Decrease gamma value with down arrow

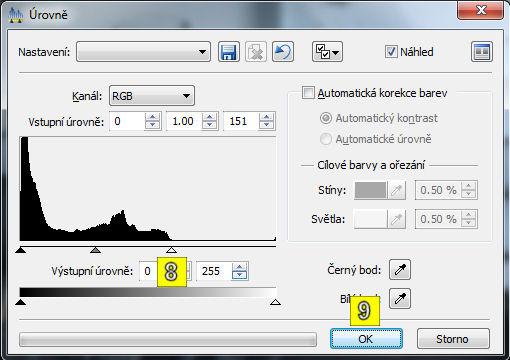pos(209,125)
